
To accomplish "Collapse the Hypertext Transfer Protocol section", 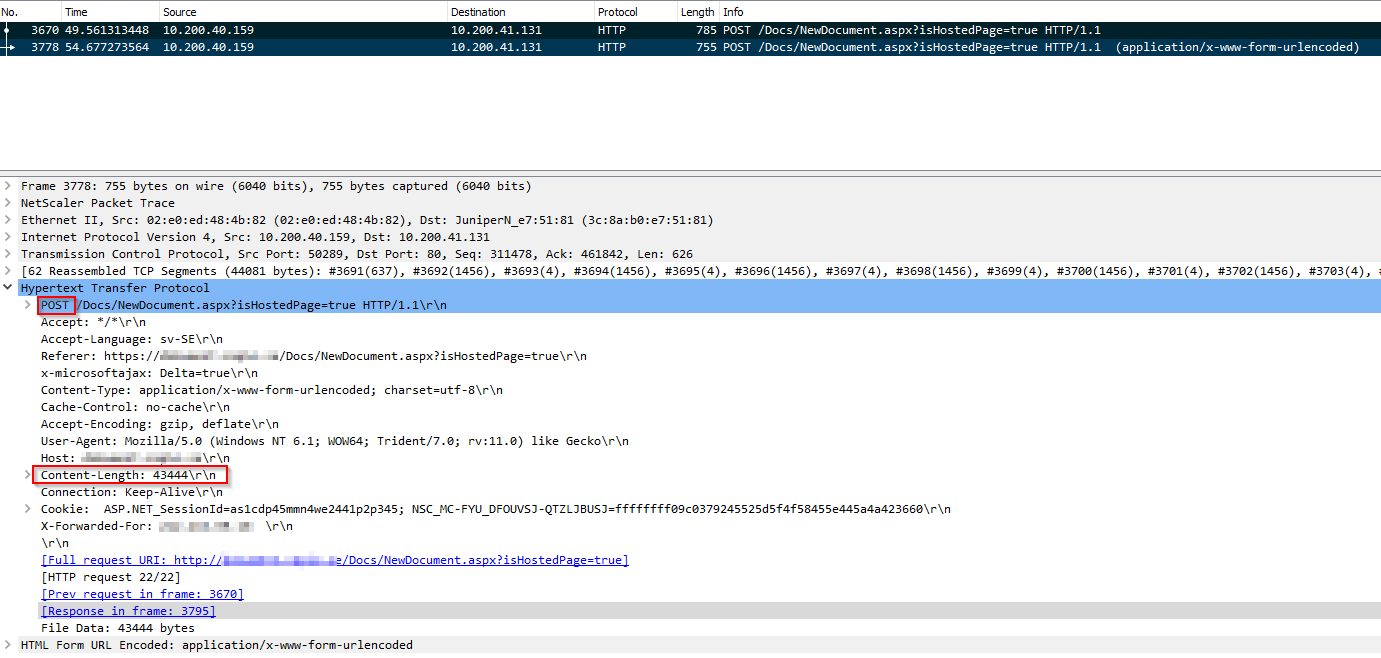I will pos(9,288).
